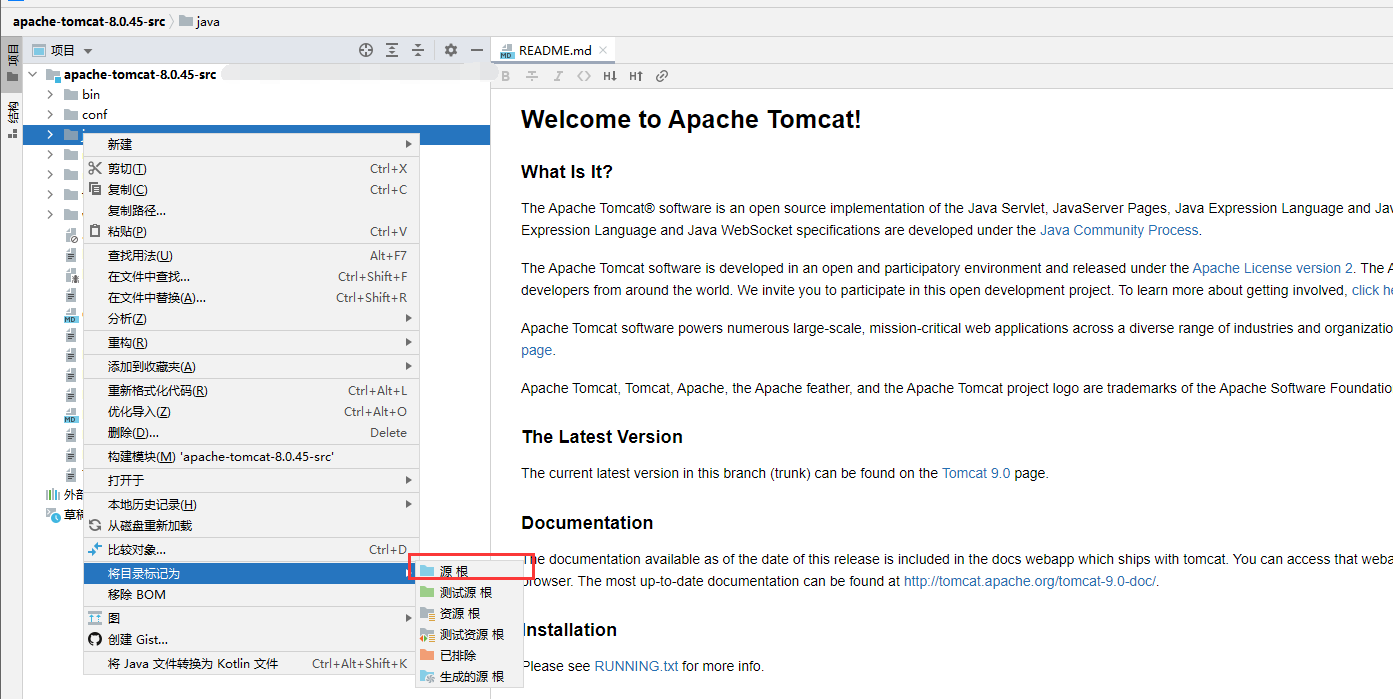
Task: Click the Collapse All icon in project toolbar
Action: coord(418,50)
